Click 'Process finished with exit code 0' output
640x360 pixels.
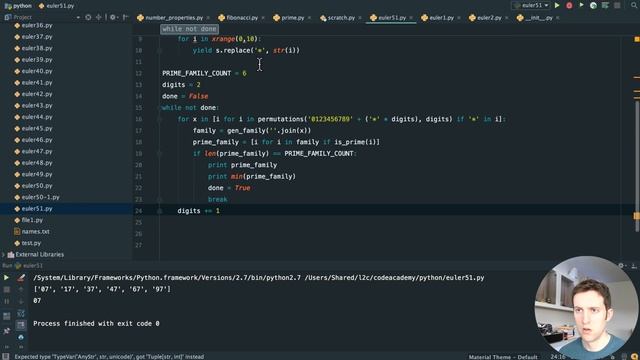[x=96, y=324]
